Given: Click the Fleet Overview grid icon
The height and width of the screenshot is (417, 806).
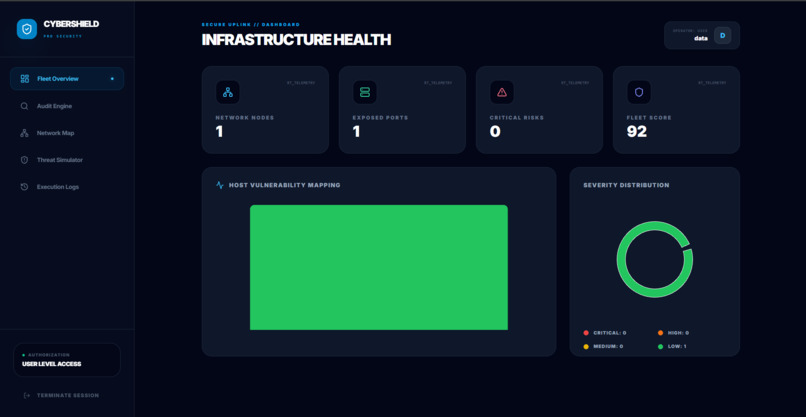Looking at the screenshot, I should [x=24, y=79].
